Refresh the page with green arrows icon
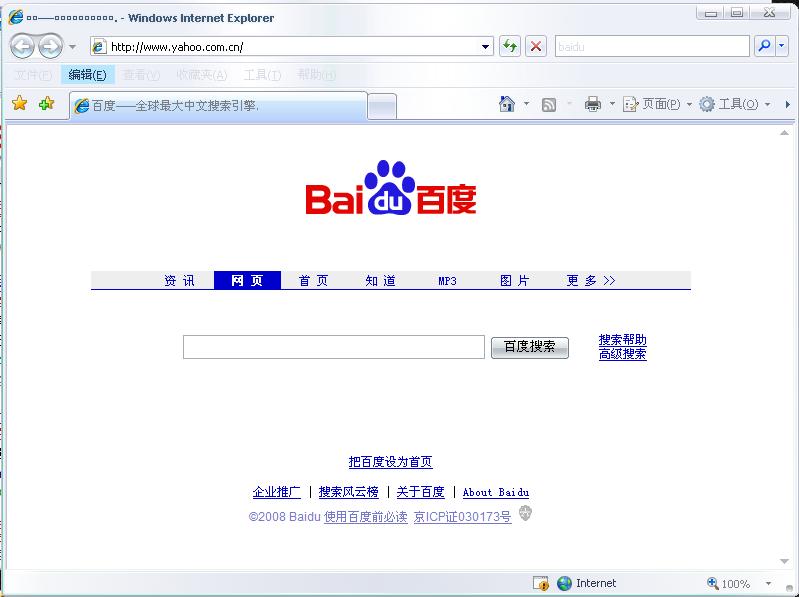The width and height of the screenshot is (799, 597). pos(510,47)
